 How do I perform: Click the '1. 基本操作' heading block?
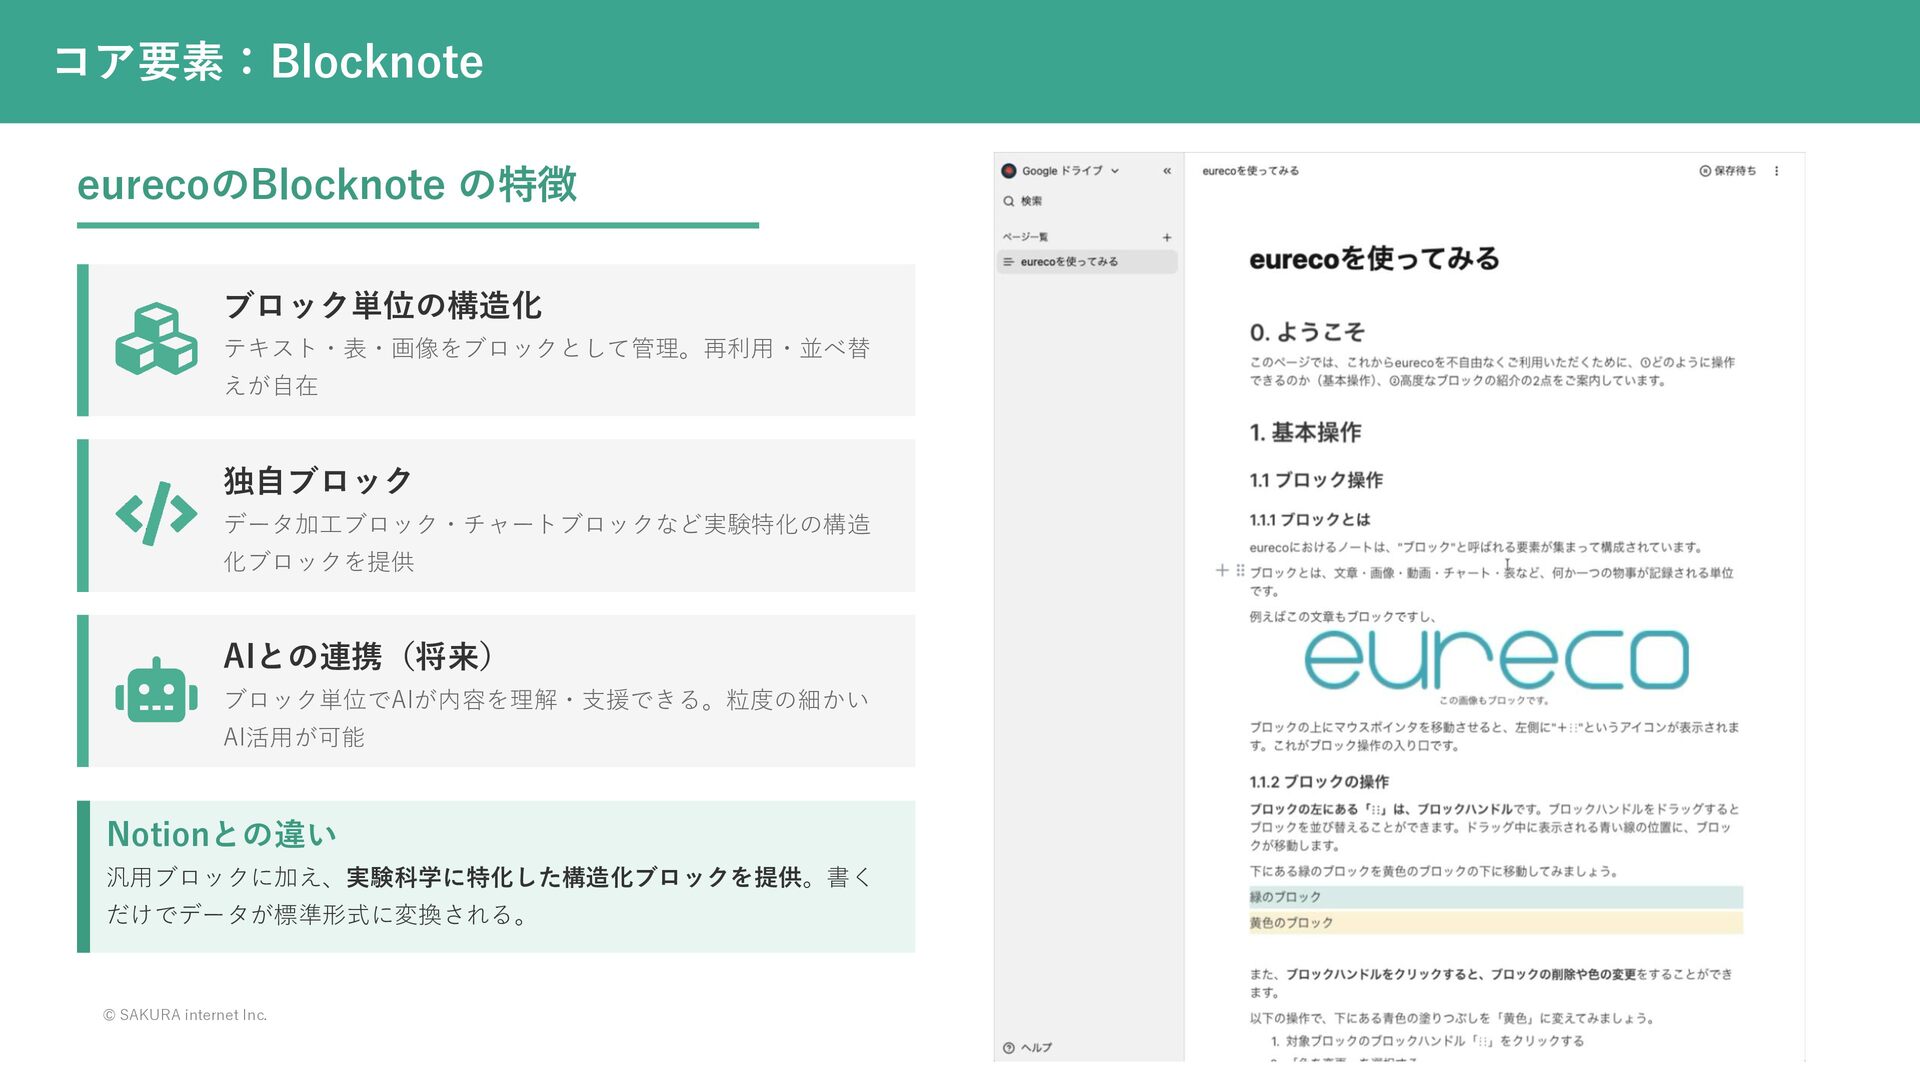tap(1305, 433)
